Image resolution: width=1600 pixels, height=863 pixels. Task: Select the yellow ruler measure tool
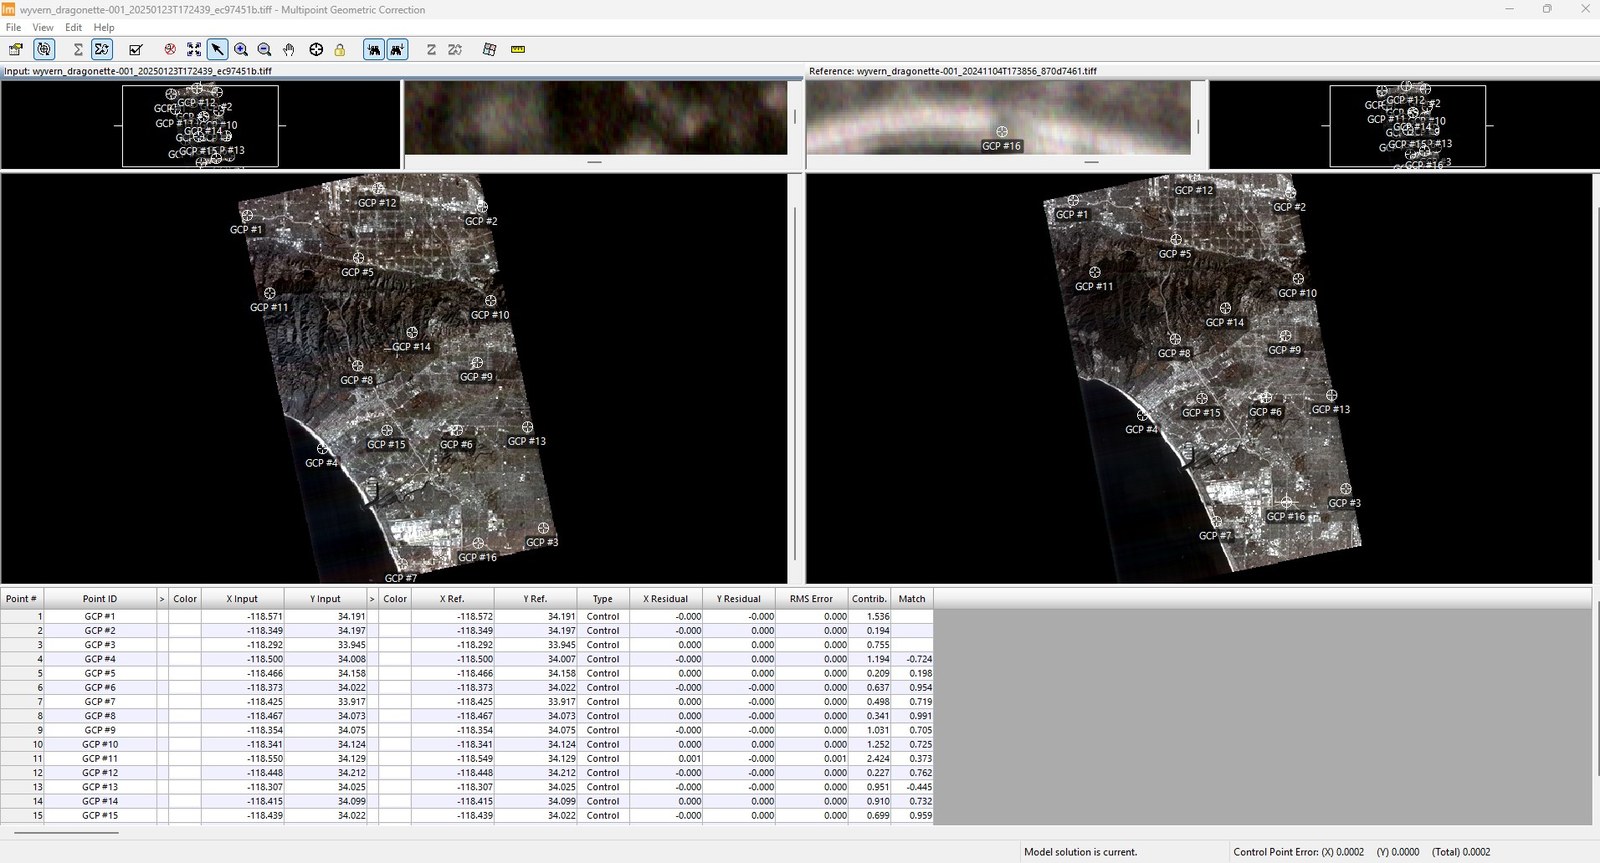tap(518, 49)
